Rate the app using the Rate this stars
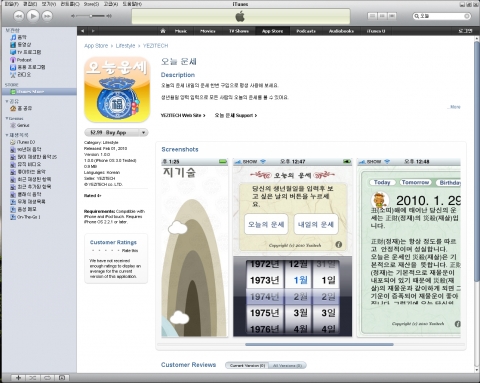Image resolution: width=480 pixels, height=383 pixels. click(105, 251)
